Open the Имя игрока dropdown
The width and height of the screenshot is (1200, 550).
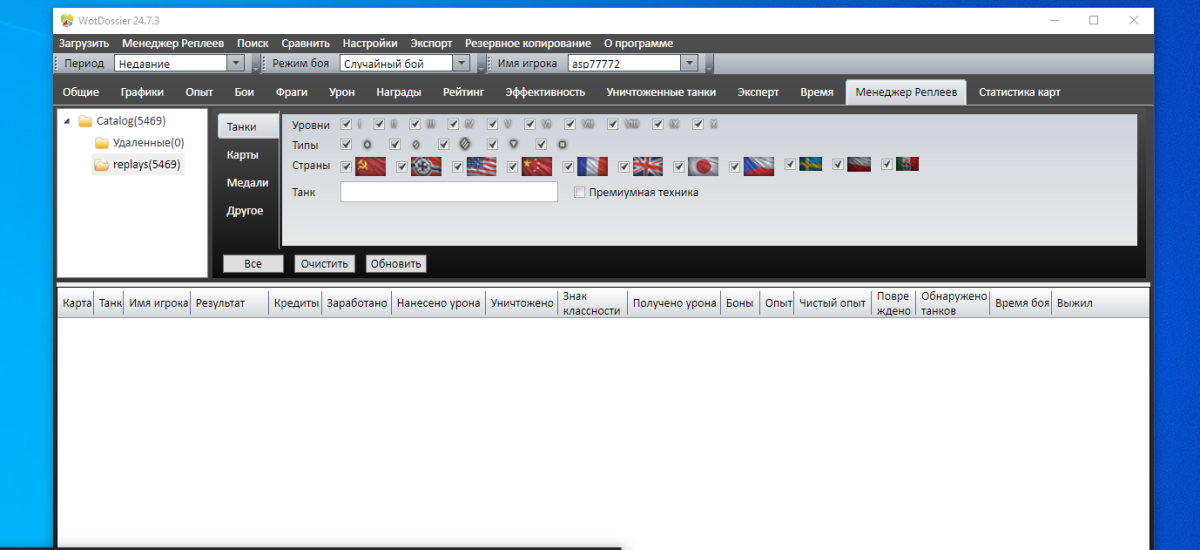point(632,63)
